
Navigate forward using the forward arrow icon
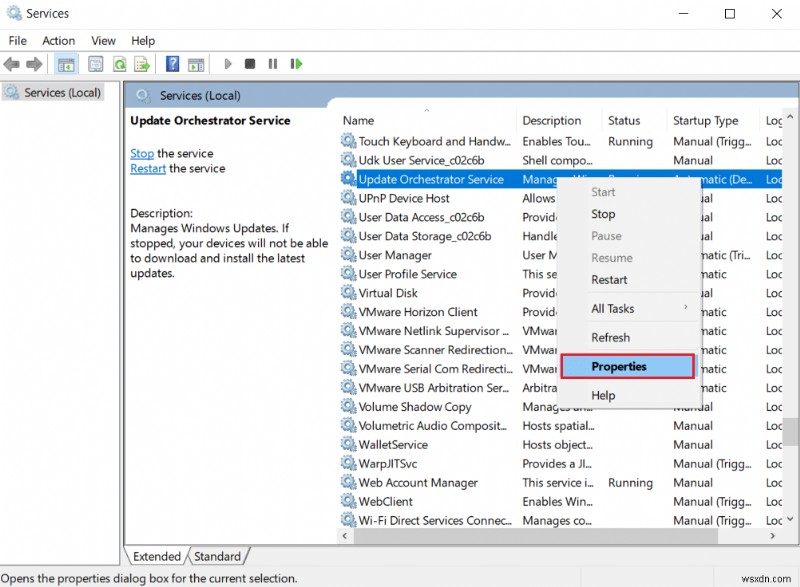pos(33,63)
